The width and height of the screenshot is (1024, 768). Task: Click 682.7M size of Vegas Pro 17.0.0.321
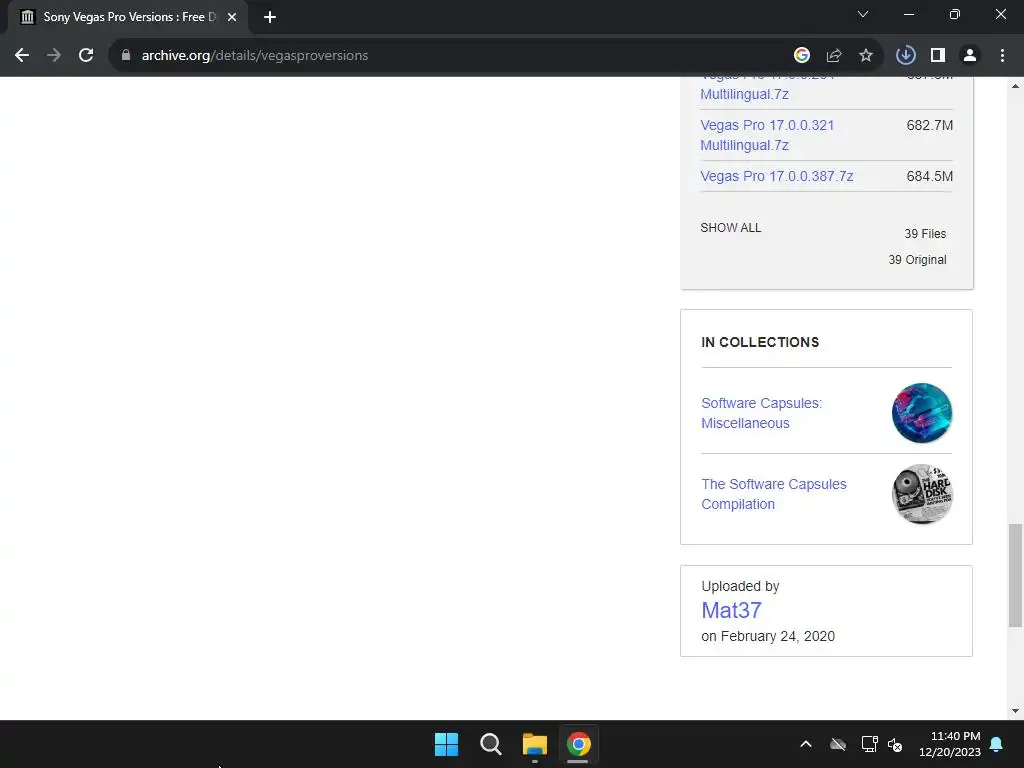(929, 125)
